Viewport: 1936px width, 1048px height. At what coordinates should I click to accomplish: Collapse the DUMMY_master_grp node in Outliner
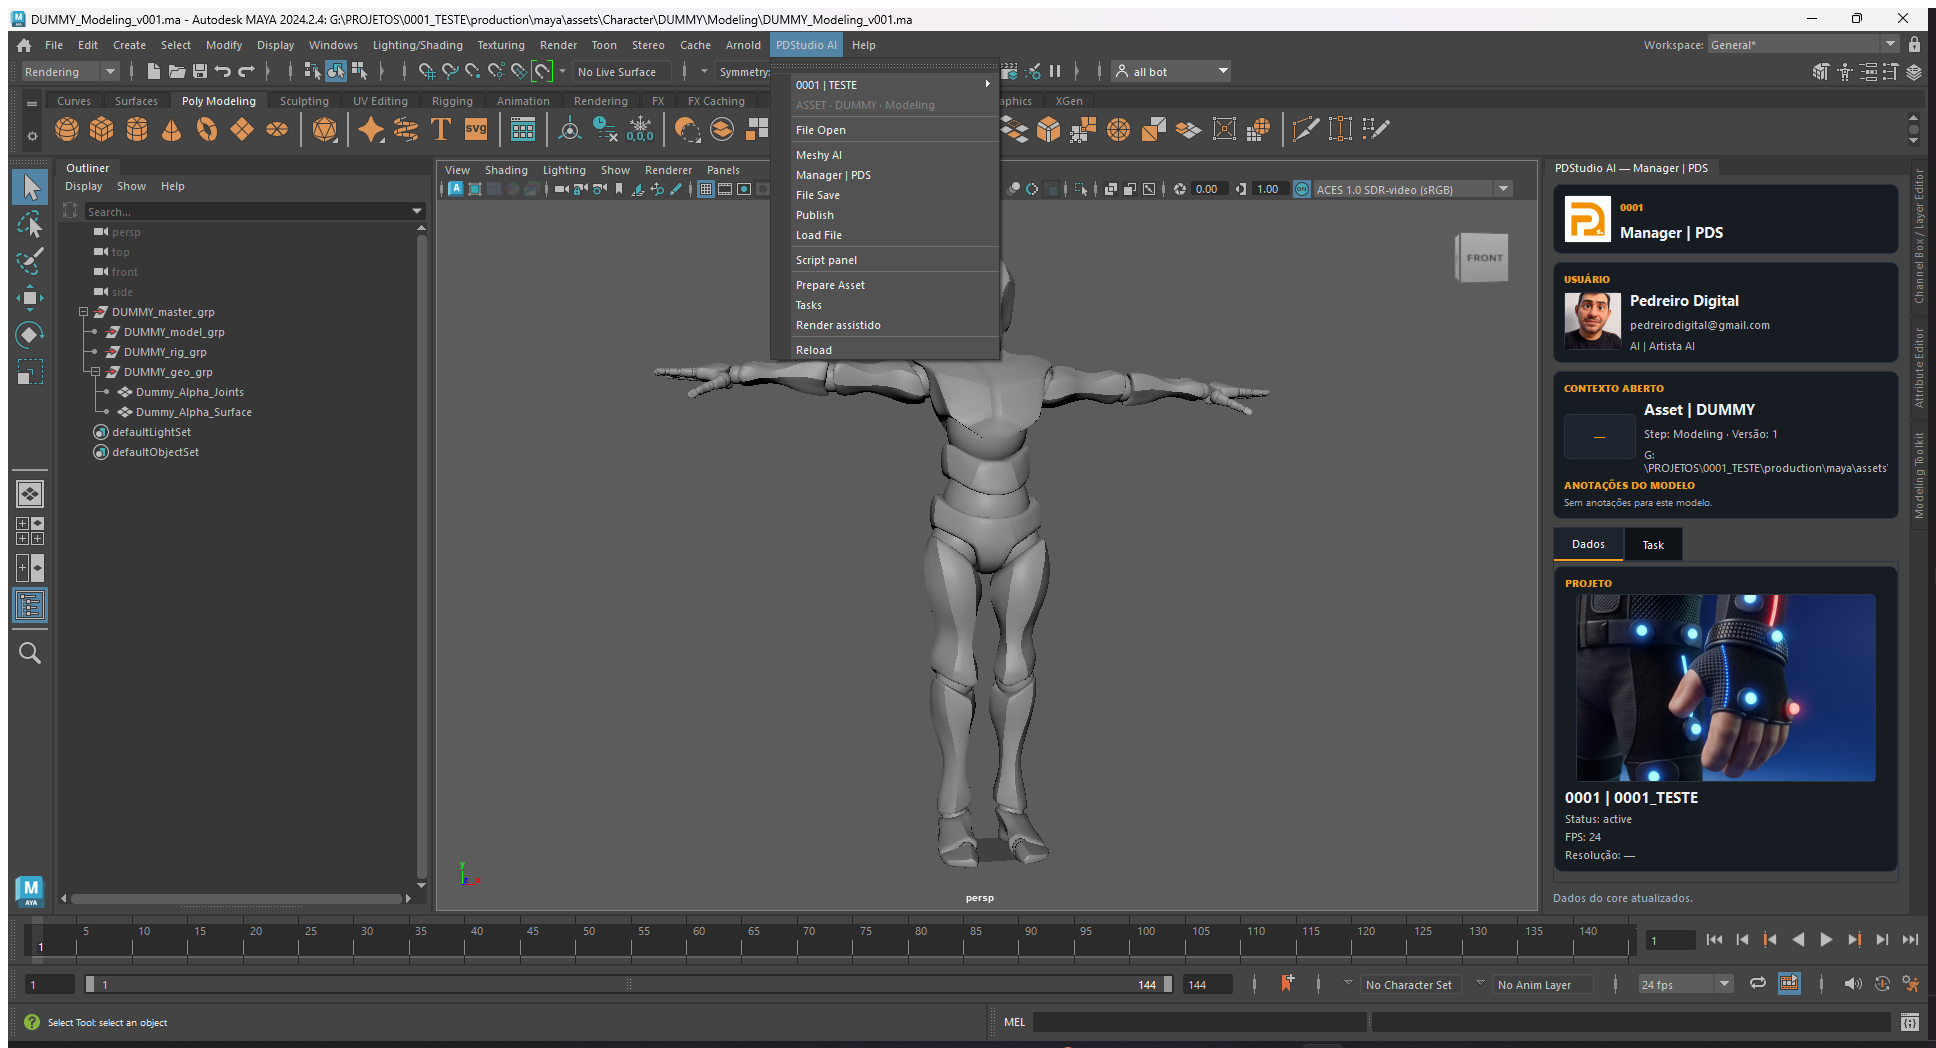pos(84,312)
